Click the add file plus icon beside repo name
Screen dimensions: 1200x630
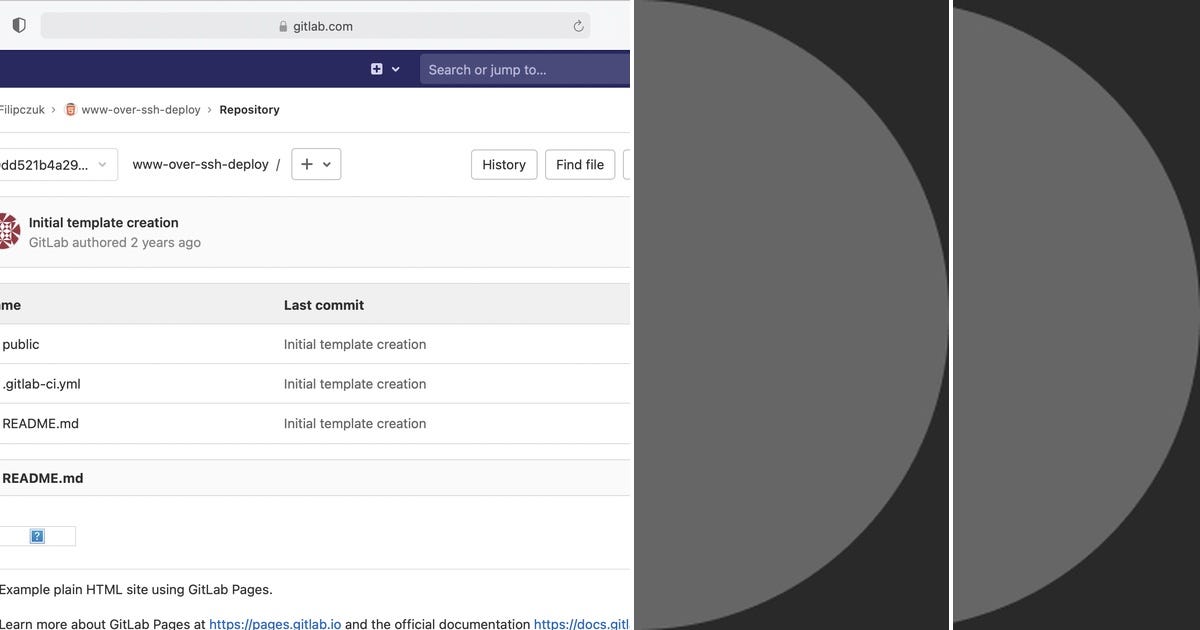308,164
